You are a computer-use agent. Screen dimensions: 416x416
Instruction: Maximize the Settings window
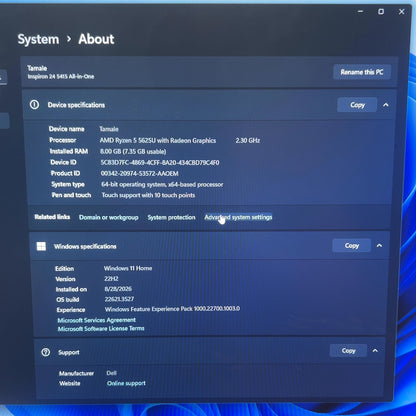click(381, 12)
